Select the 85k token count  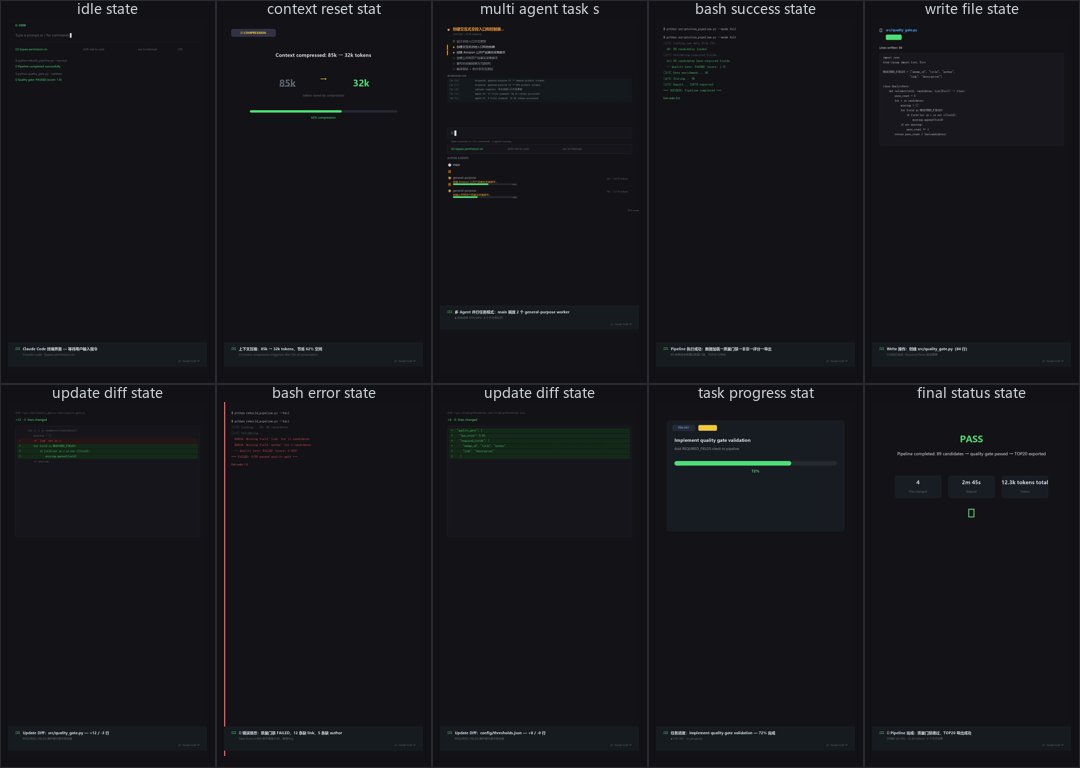[x=287, y=83]
